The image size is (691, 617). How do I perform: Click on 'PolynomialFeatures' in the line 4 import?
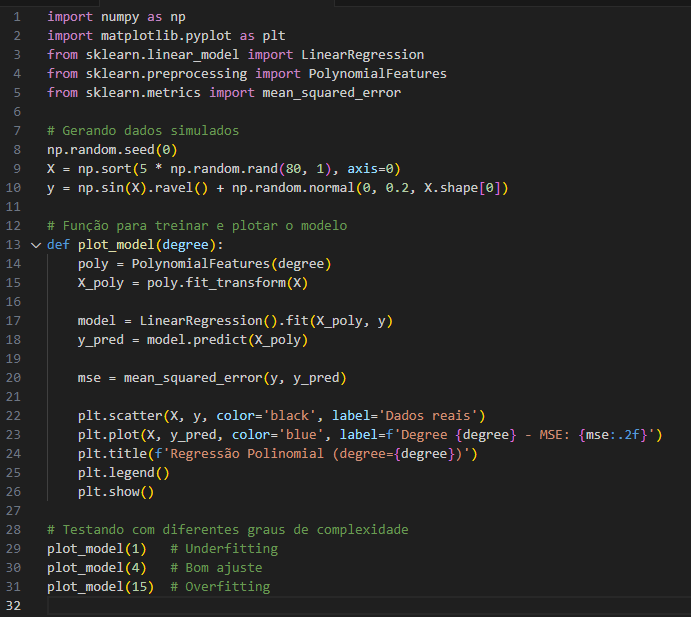pos(378,74)
